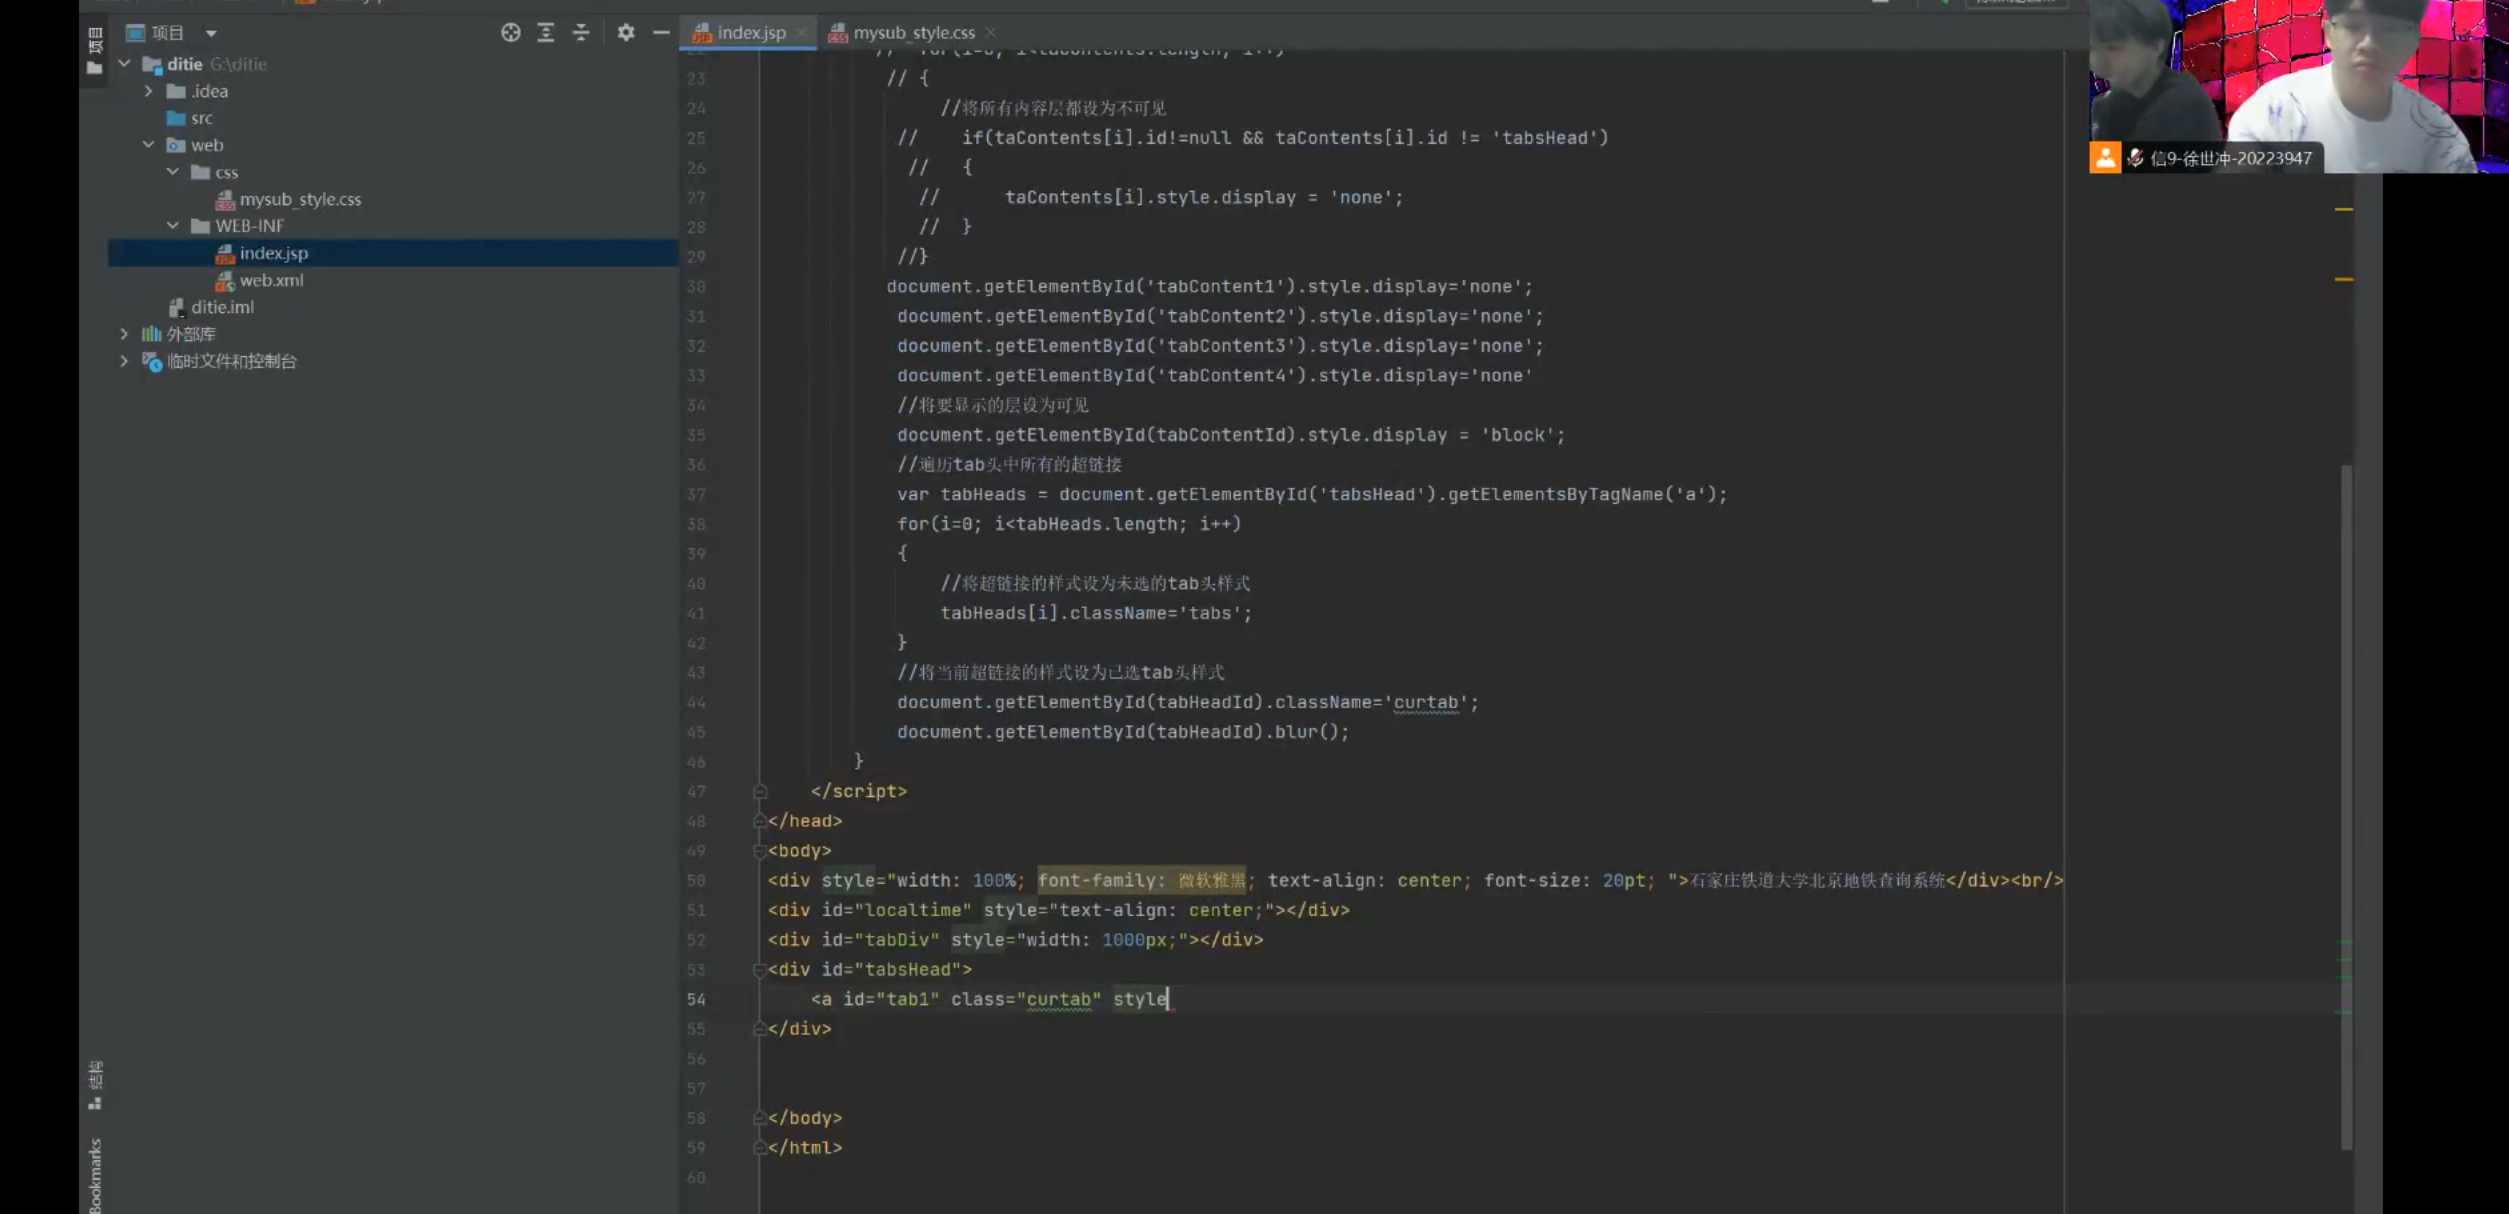Image resolution: width=2509 pixels, height=1214 pixels.
Task: Collapse the WEB-INF folder
Action: coord(172,226)
